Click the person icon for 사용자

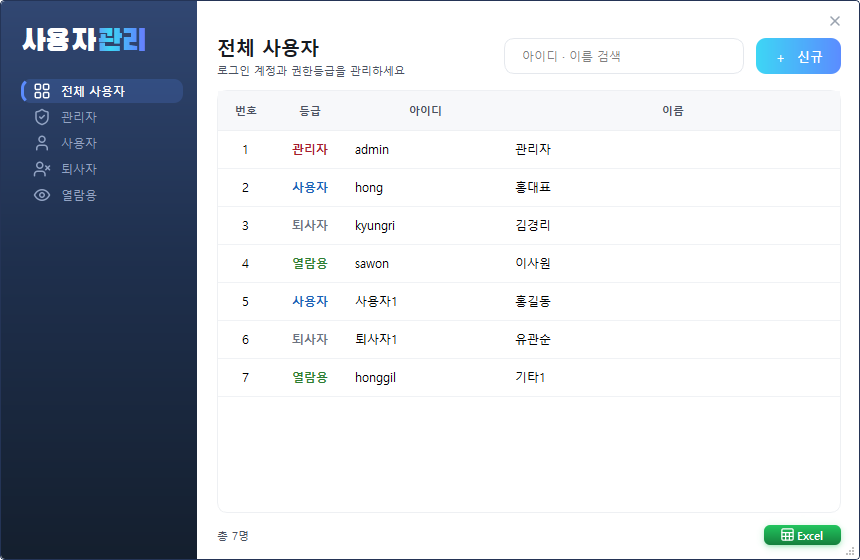click(42, 143)
